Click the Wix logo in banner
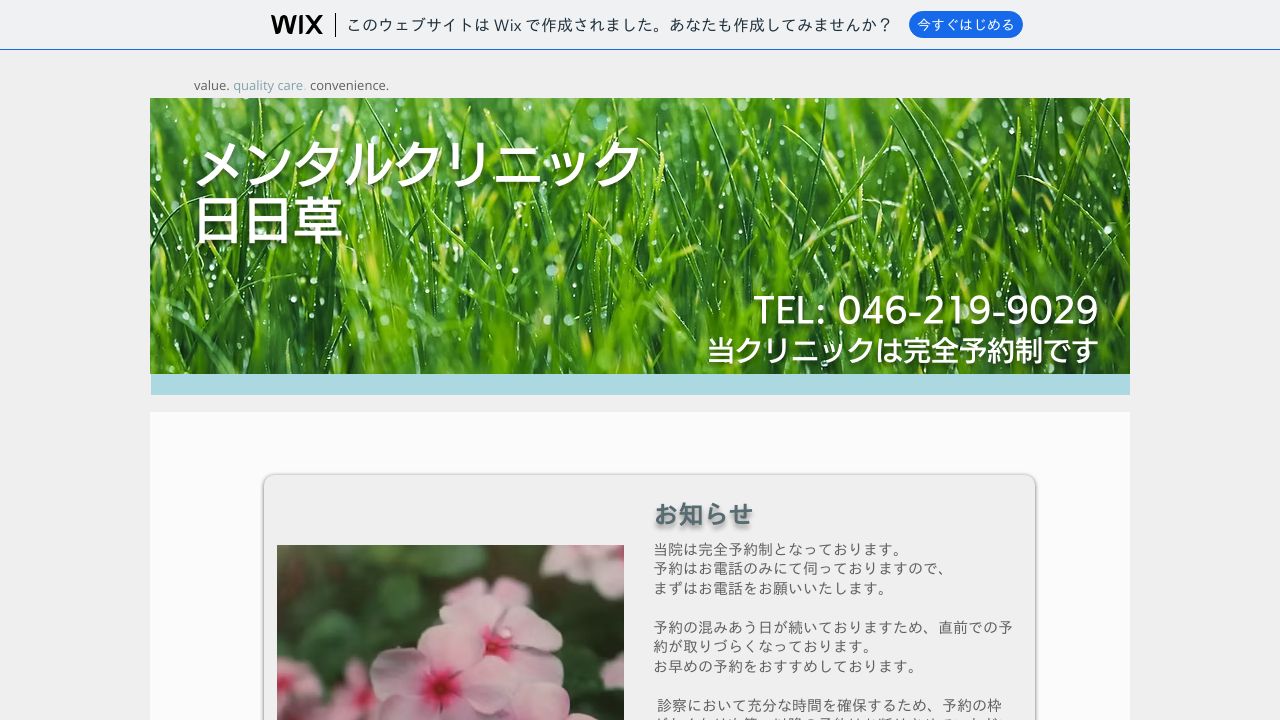The height and width of the screenshot is (720, 1280). (x=296, y=25)
